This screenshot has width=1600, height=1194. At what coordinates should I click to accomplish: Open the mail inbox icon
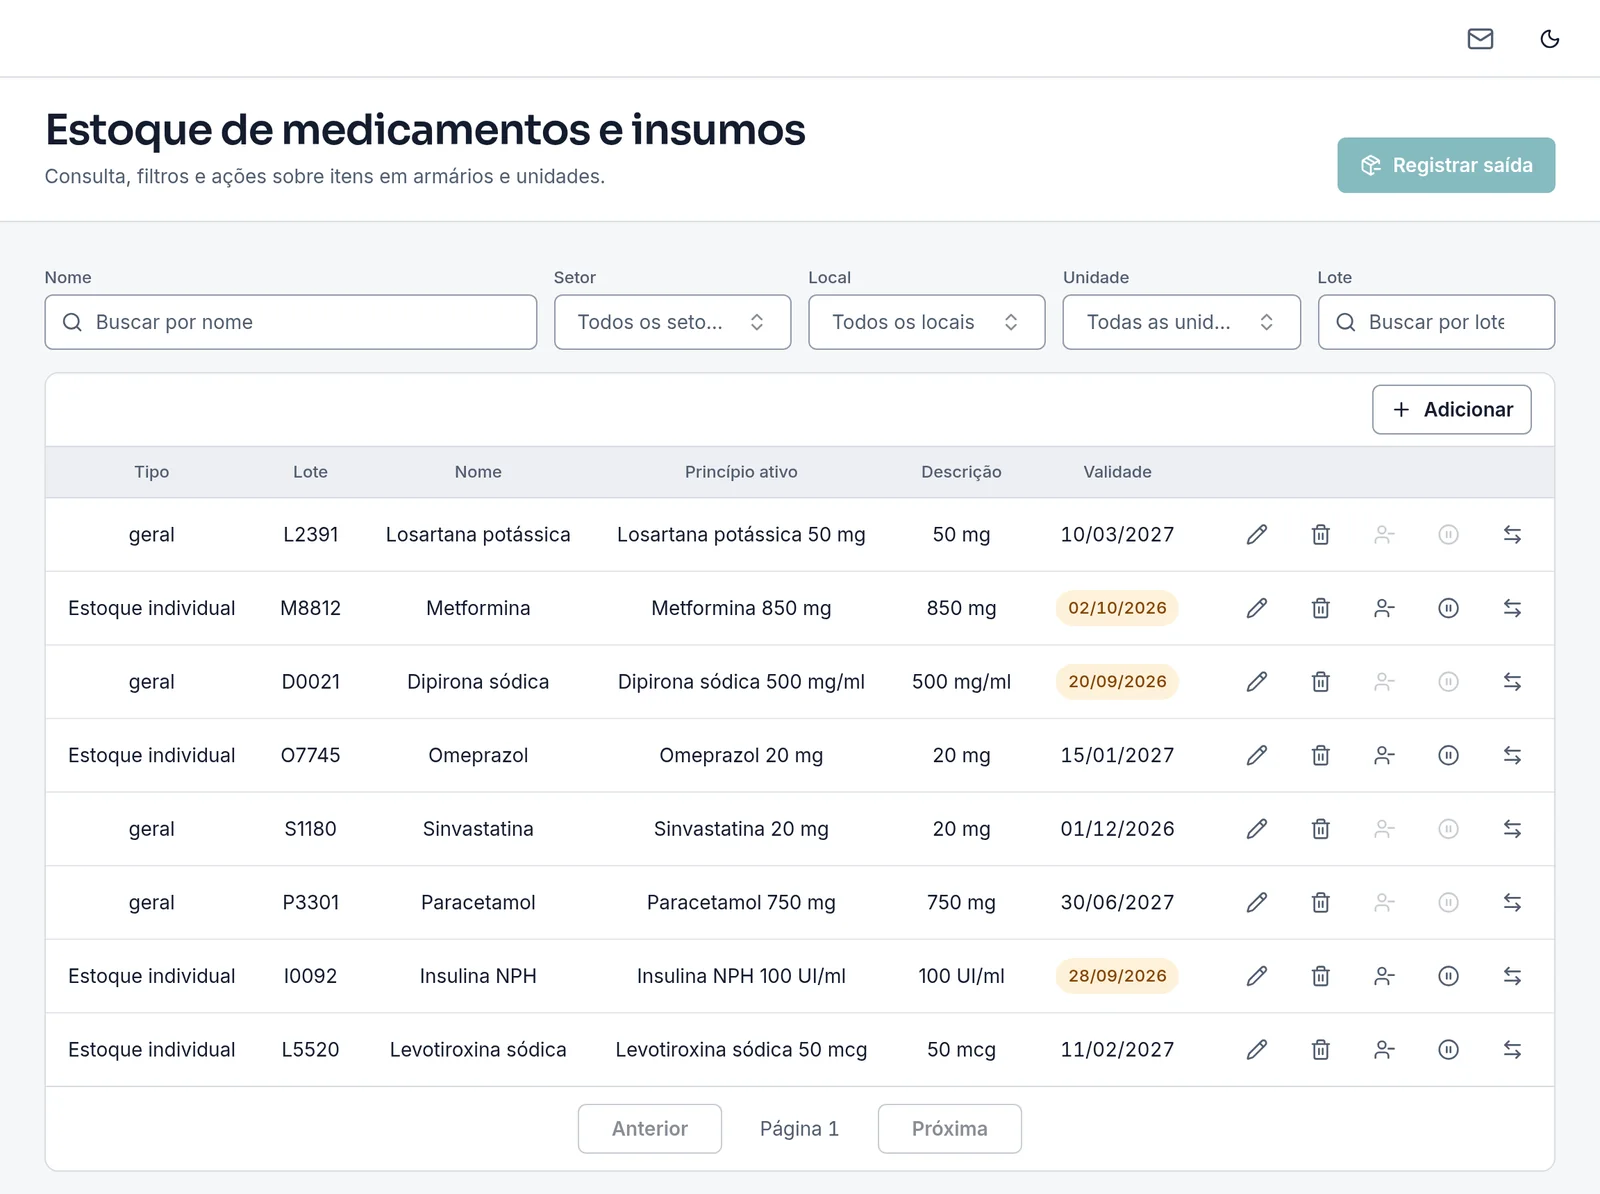pos(1480,39)
